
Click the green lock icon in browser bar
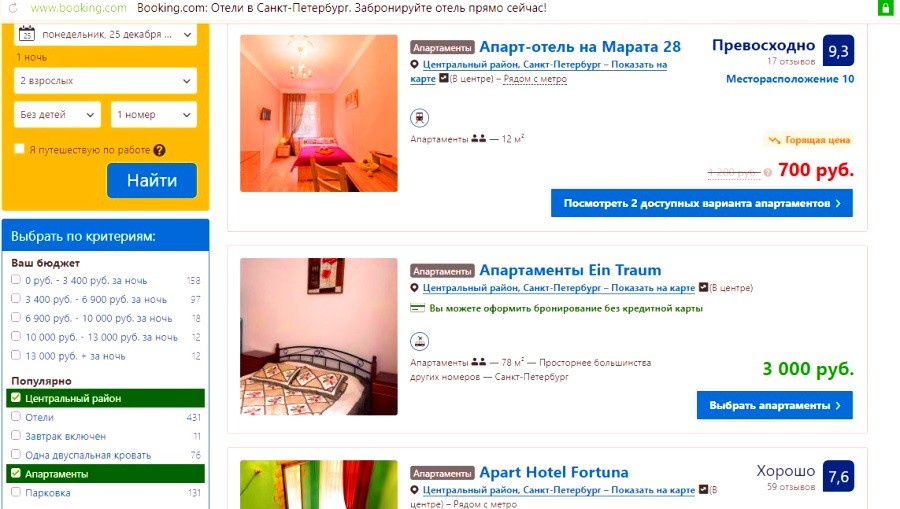pyautogui.click(x=885, y=7)
